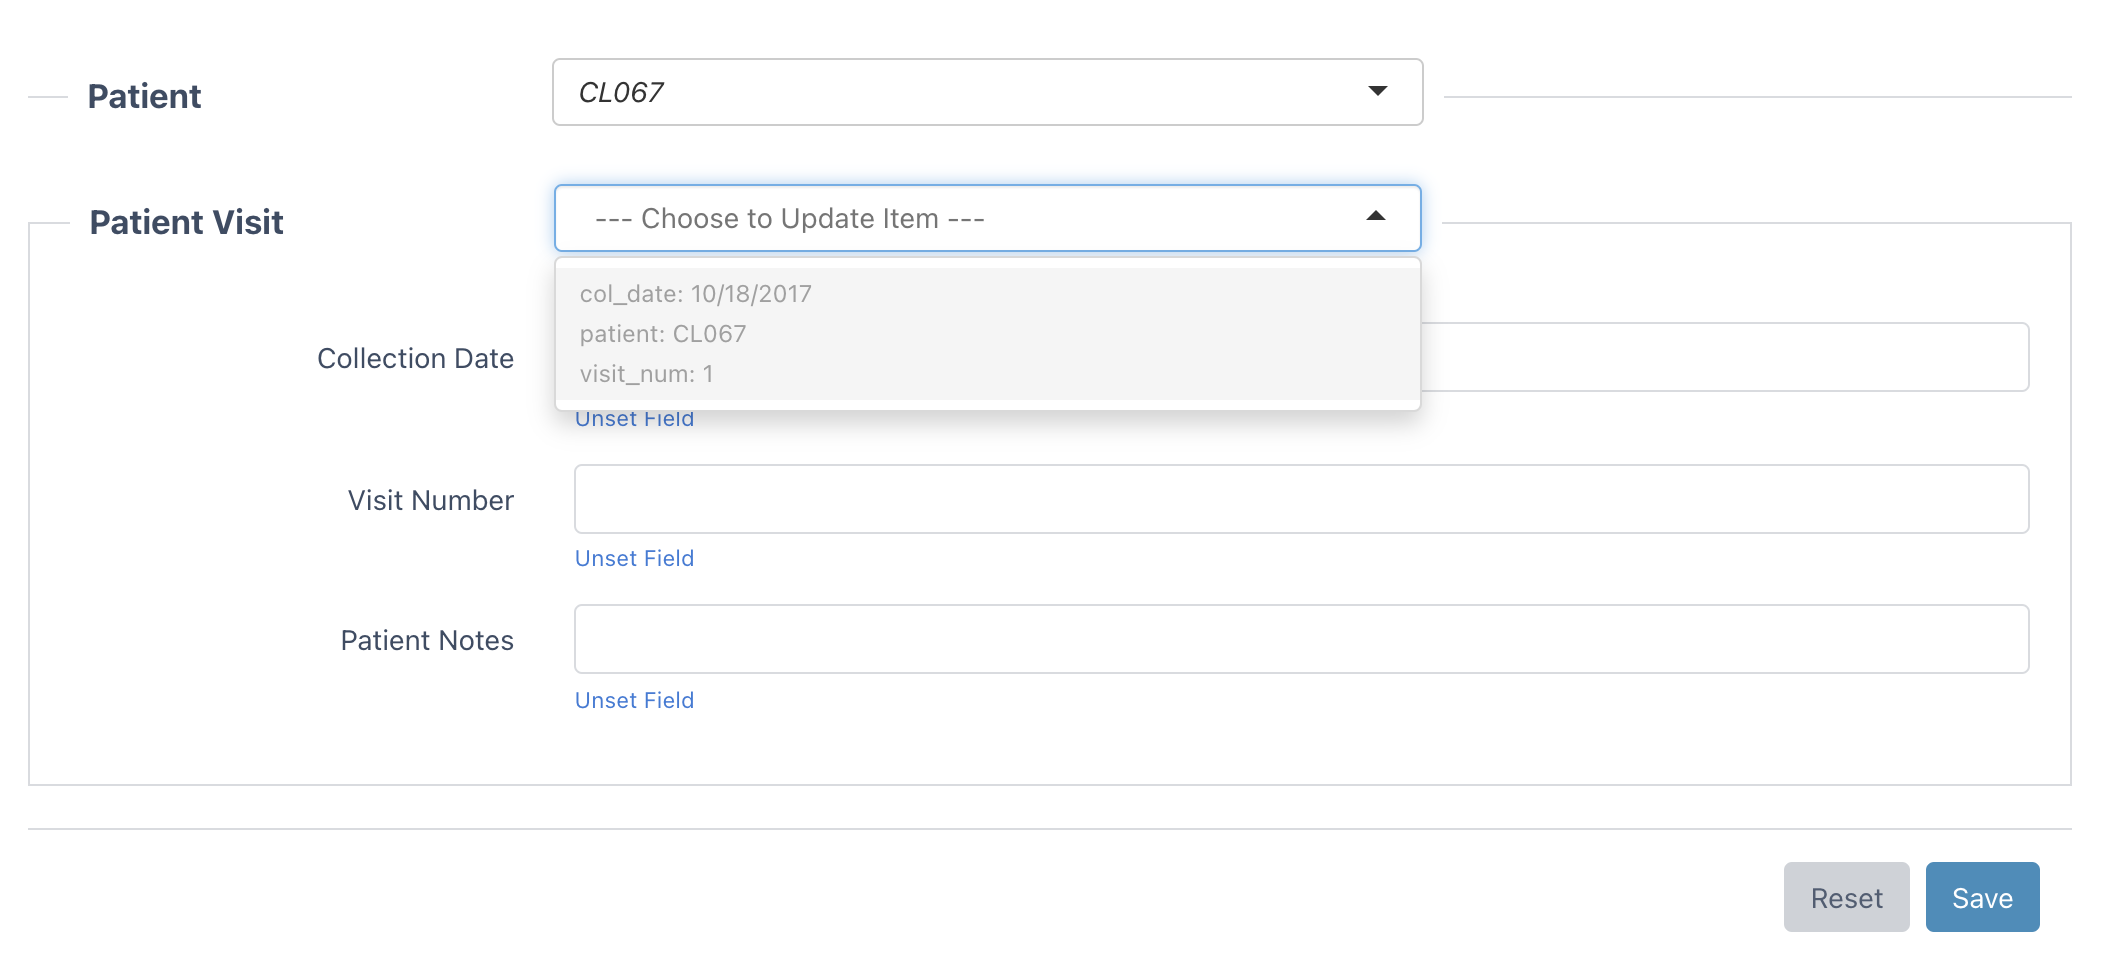Collapse the Patient Visit dropdown using its up arrow
The width and height of the screenshot is (2122, 974).
1376,216
